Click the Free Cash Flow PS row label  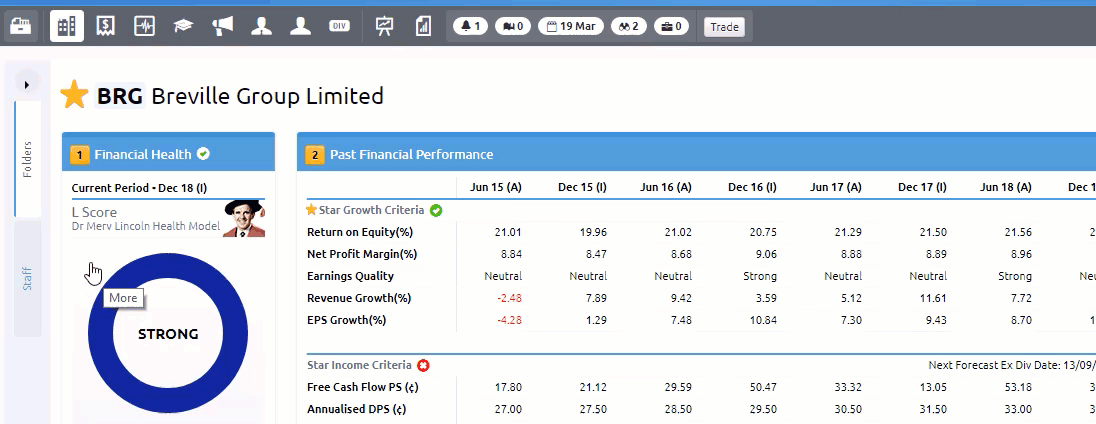[363, 387]
